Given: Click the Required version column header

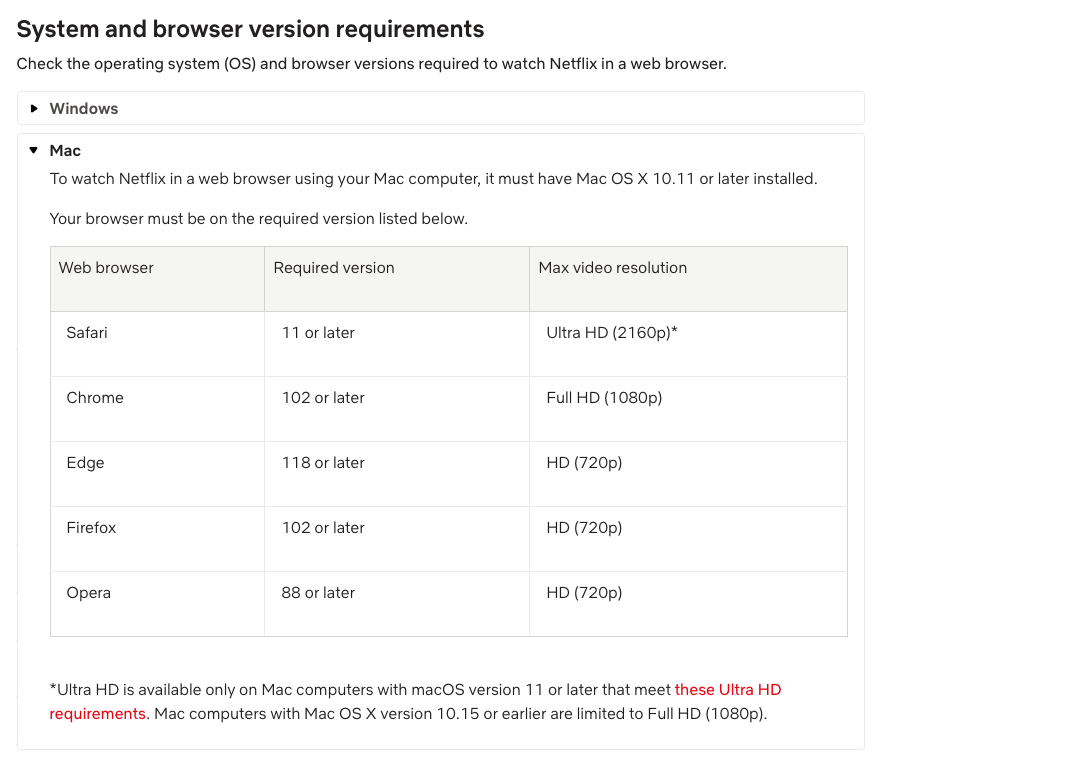Looking at the screenshot, I should click(x=334, y=268).
